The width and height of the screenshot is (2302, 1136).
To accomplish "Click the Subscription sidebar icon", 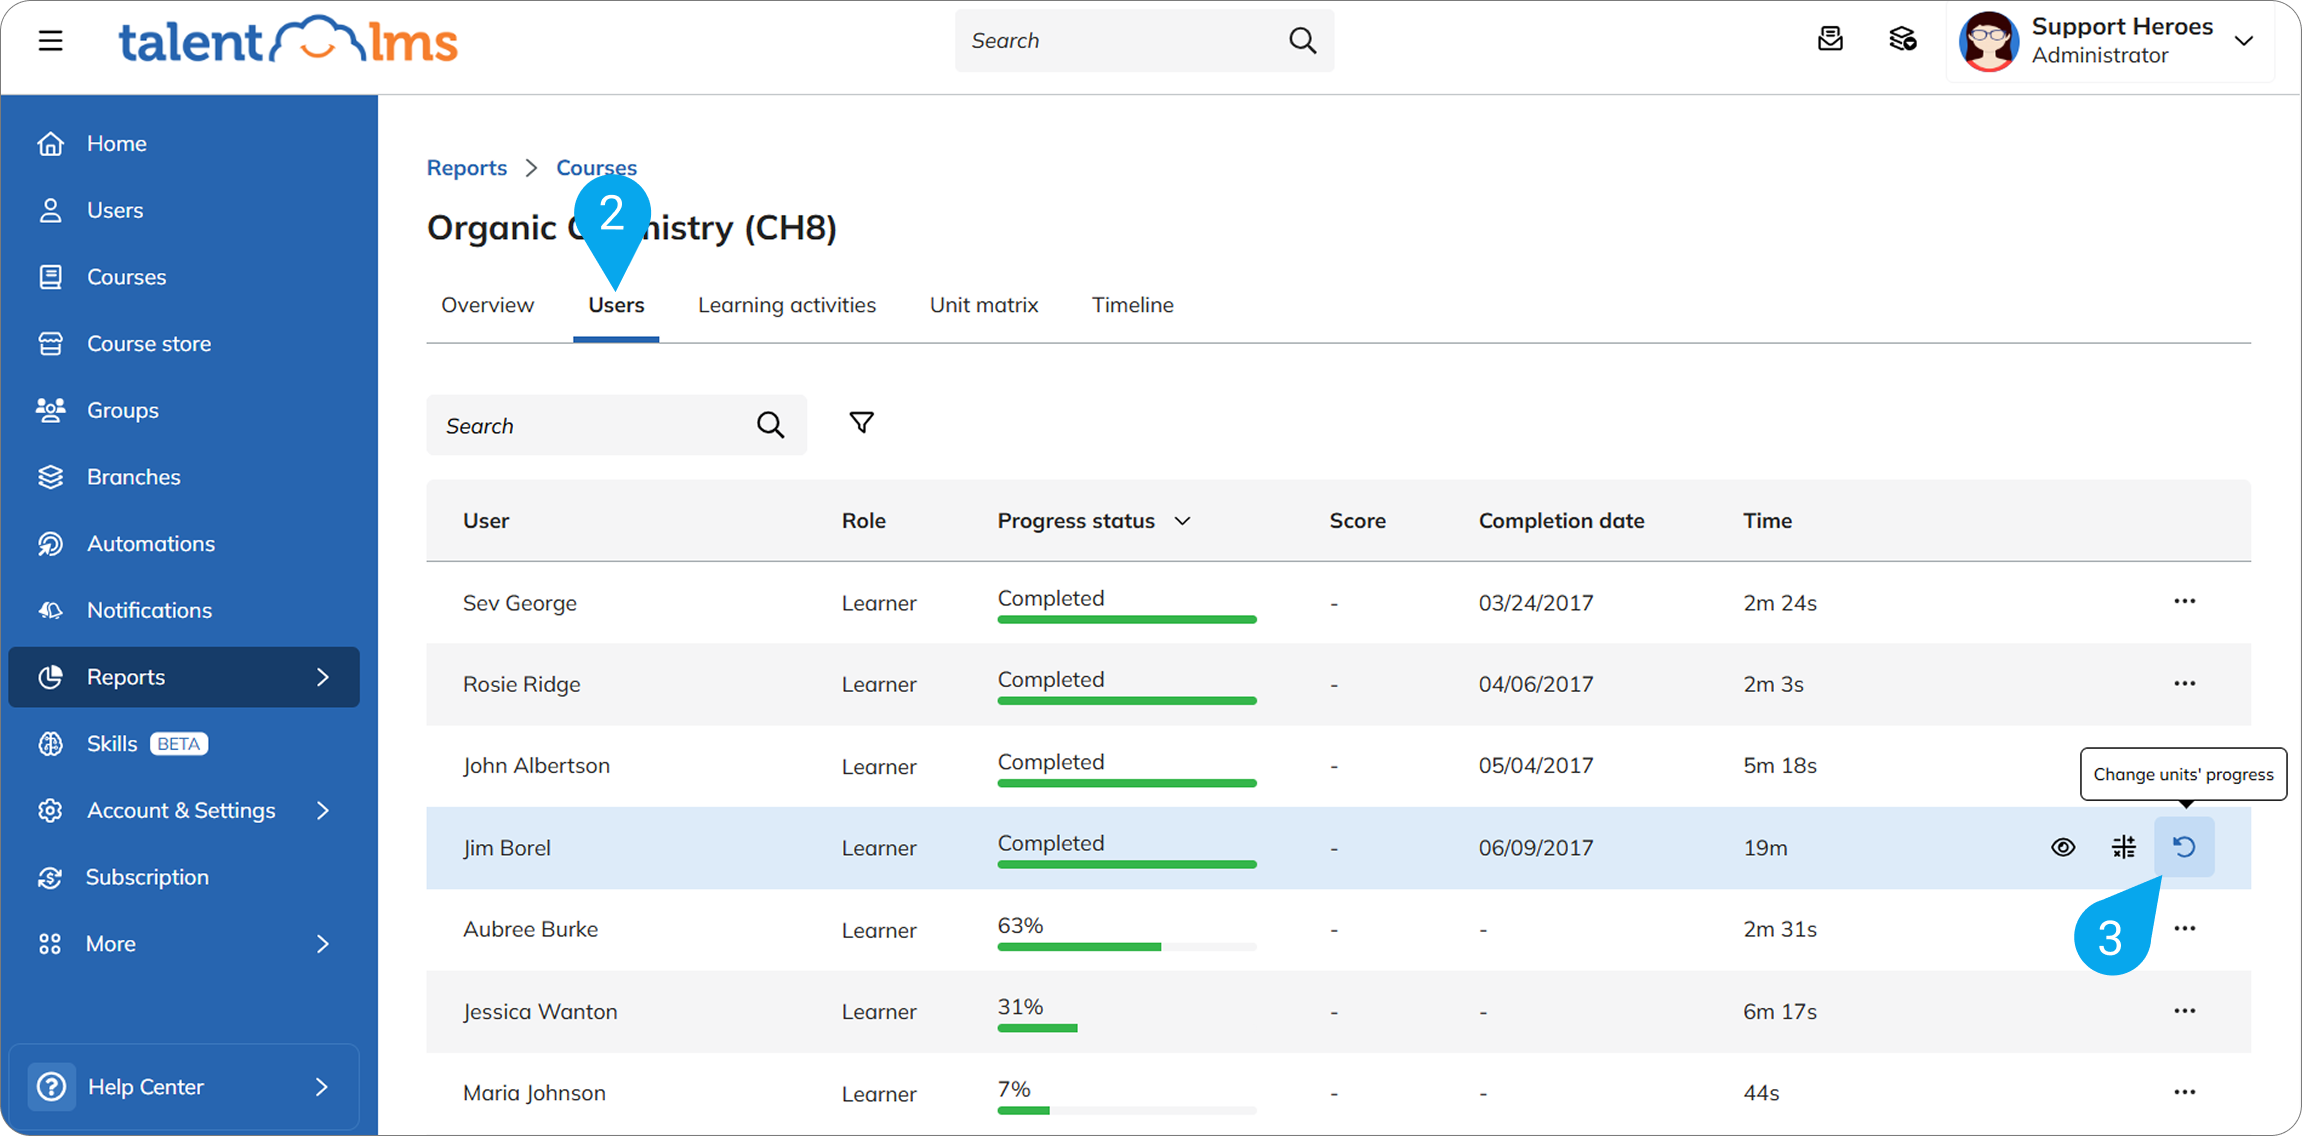I will pyautogui.click(x=50, y=877).
